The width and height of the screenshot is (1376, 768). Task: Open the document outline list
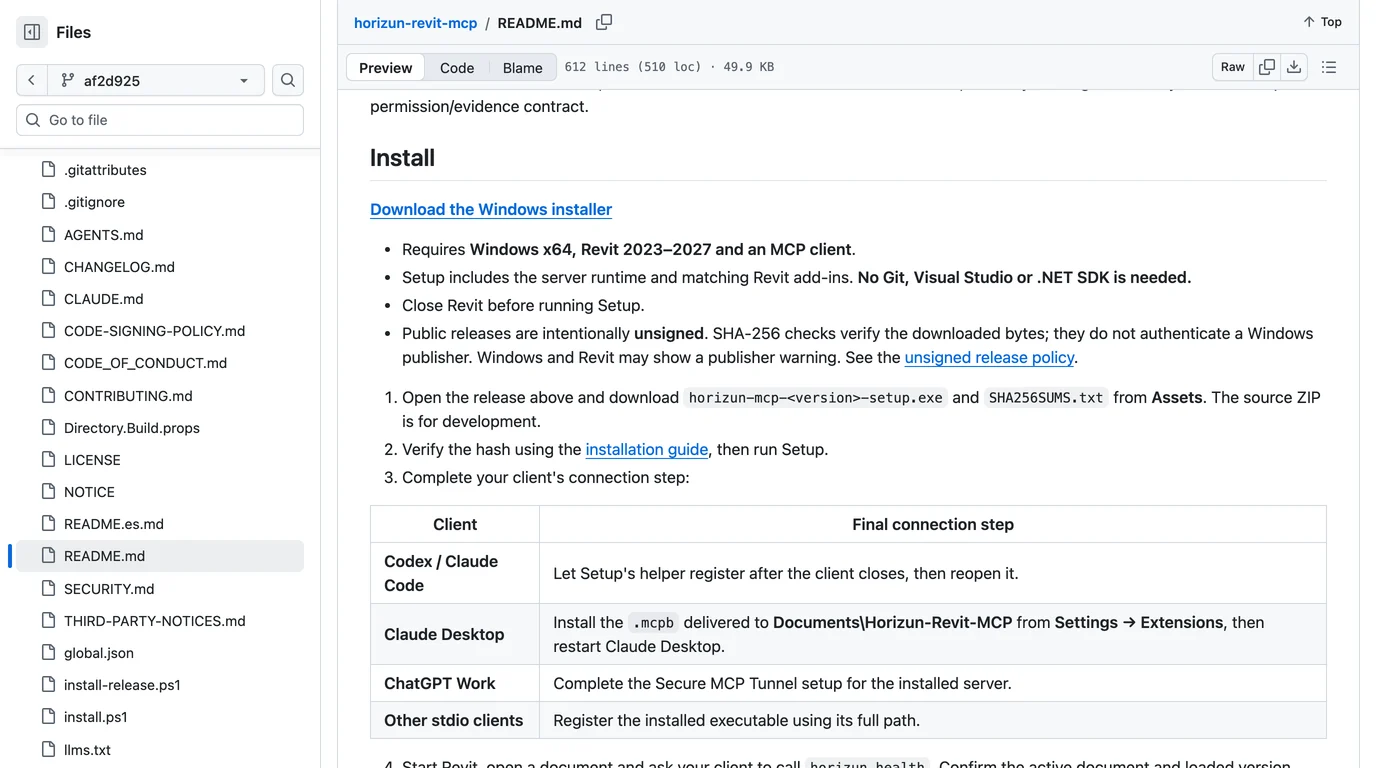coord(1329,67)
